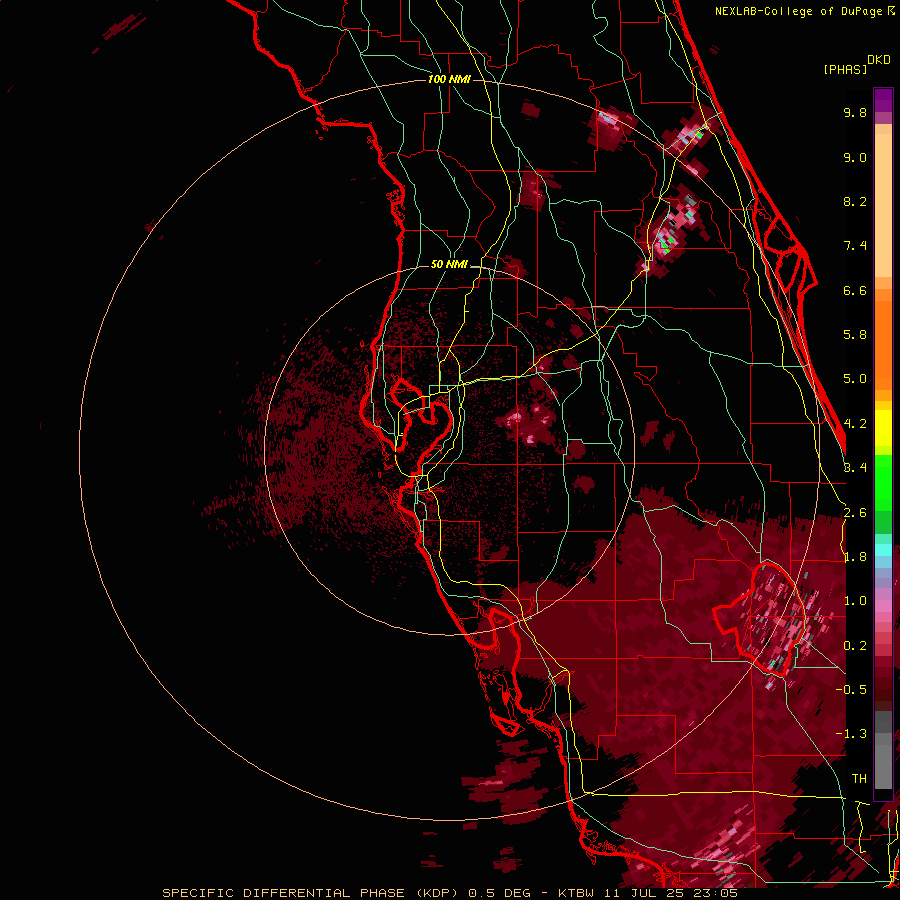Click the gray segment of the color bar
The image size is (900, 900).
click(x=883, y=752)
